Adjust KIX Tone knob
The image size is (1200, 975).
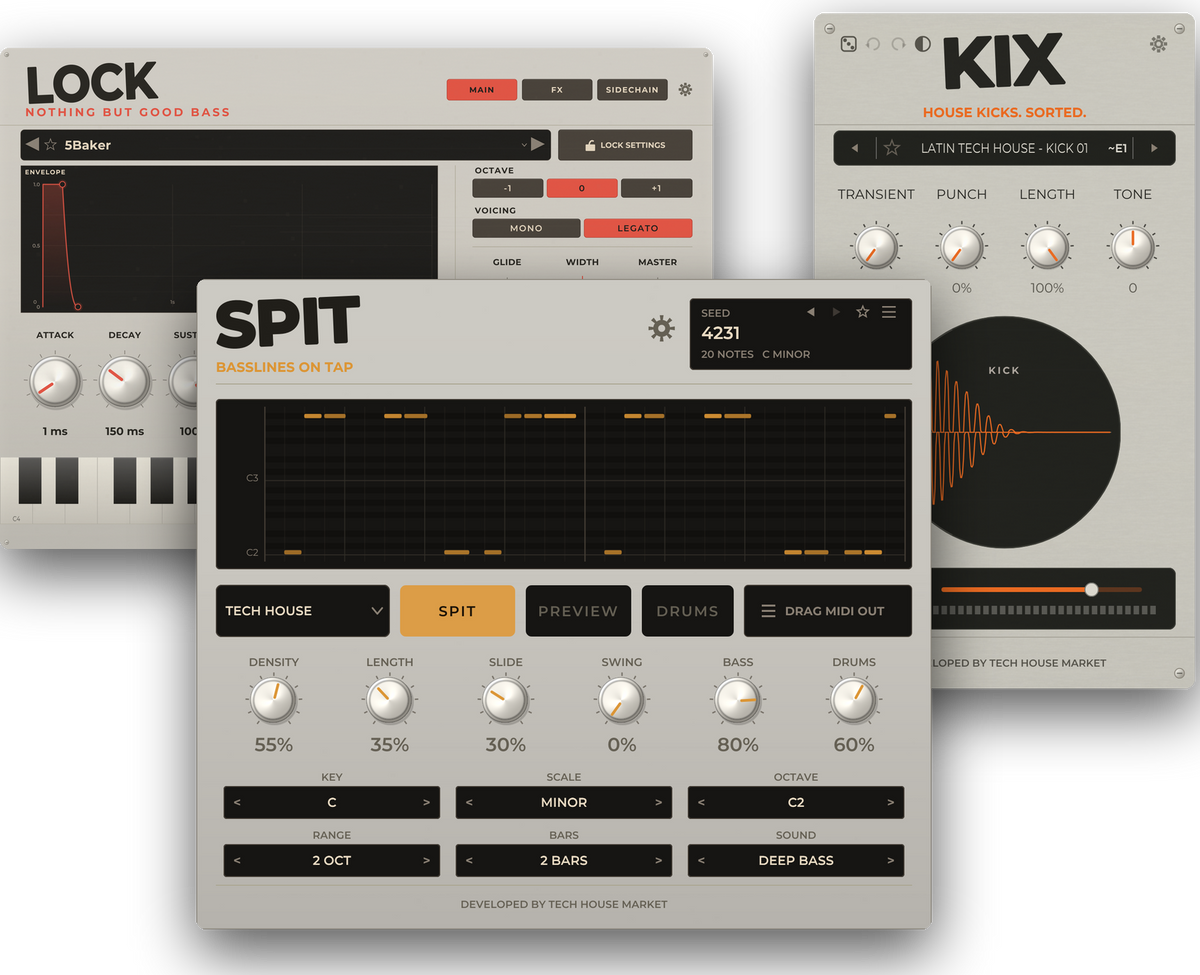pyautogui.click(x=1132, y=247)
